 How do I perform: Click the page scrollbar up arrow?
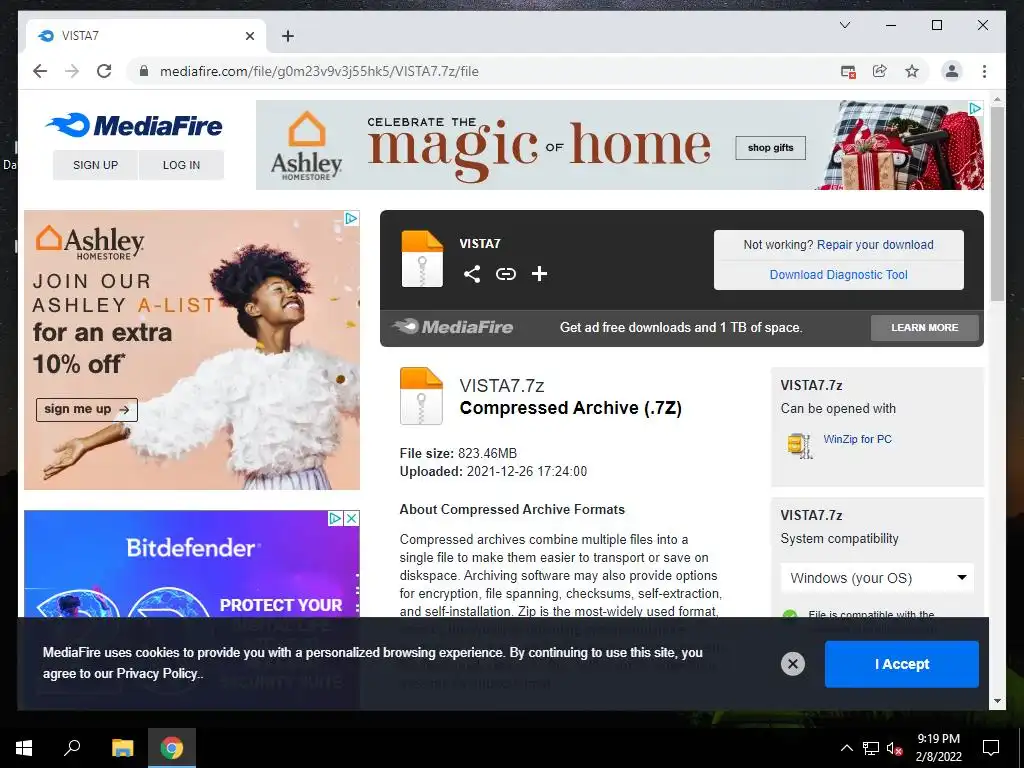(x=997, y=99)
